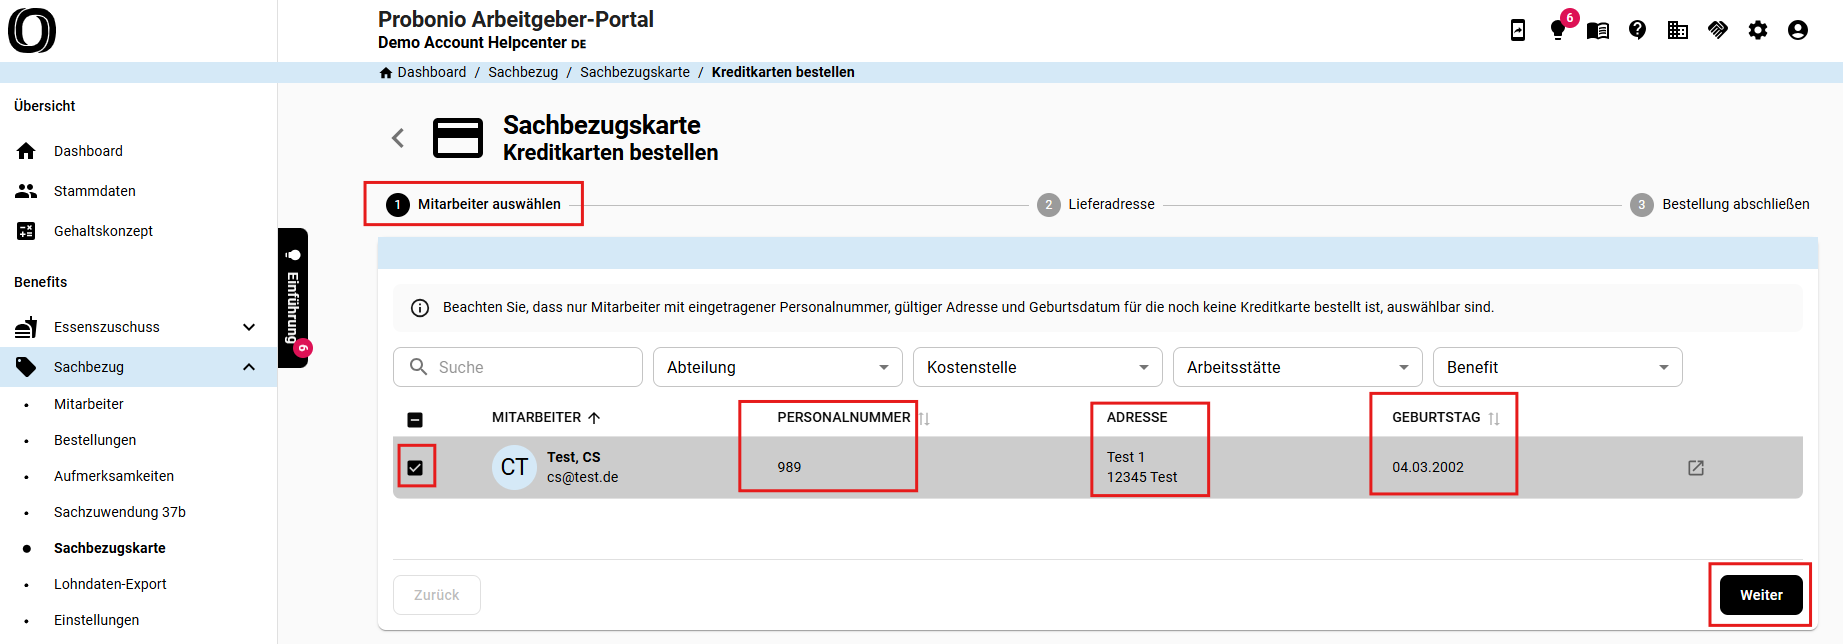This screenshot has width=1843, height=644.
Task: Click Kreditkarten bestellen breadcrumb text
Action: [x=783, y=72]
